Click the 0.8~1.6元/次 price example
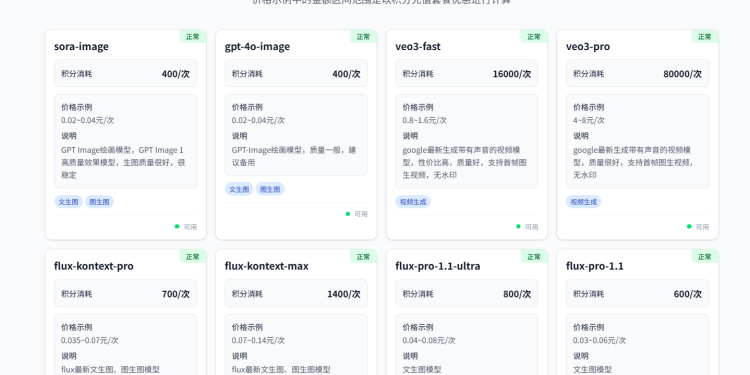This screenshot has height=375, width=750. 425,121
